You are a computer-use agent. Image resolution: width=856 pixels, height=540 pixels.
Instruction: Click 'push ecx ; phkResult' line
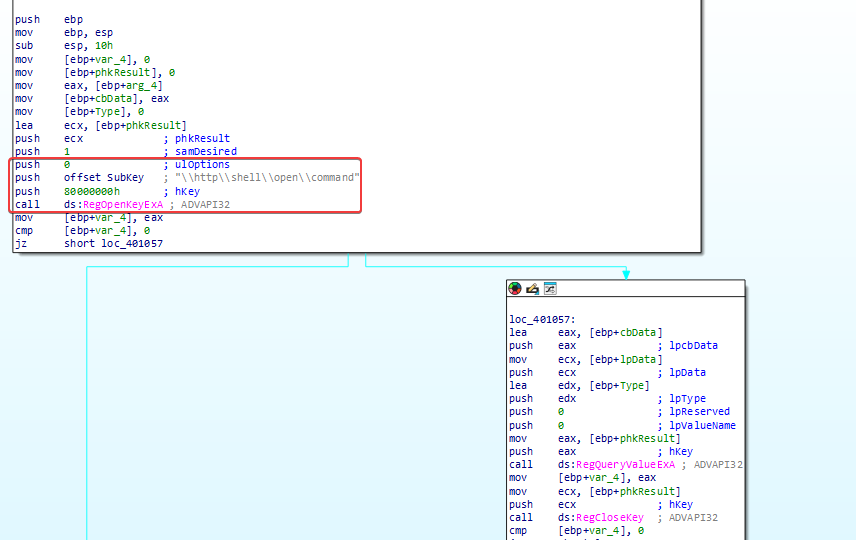pyautogui.click(x=122, y=138)
